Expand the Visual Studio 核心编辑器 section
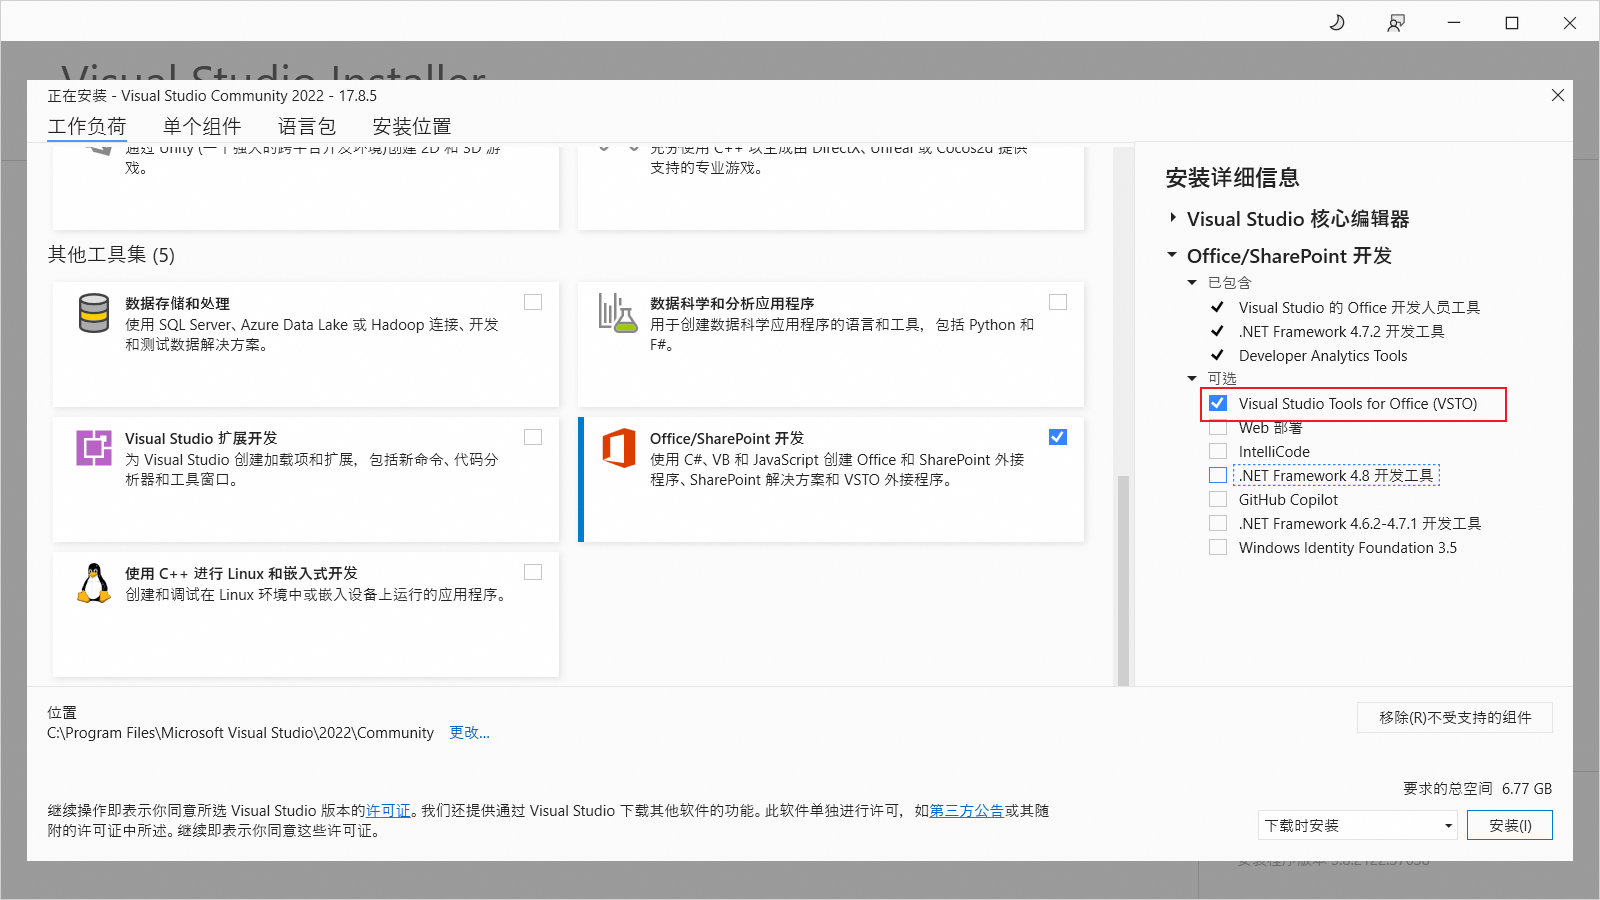1600x900 pixels. 1173,218
